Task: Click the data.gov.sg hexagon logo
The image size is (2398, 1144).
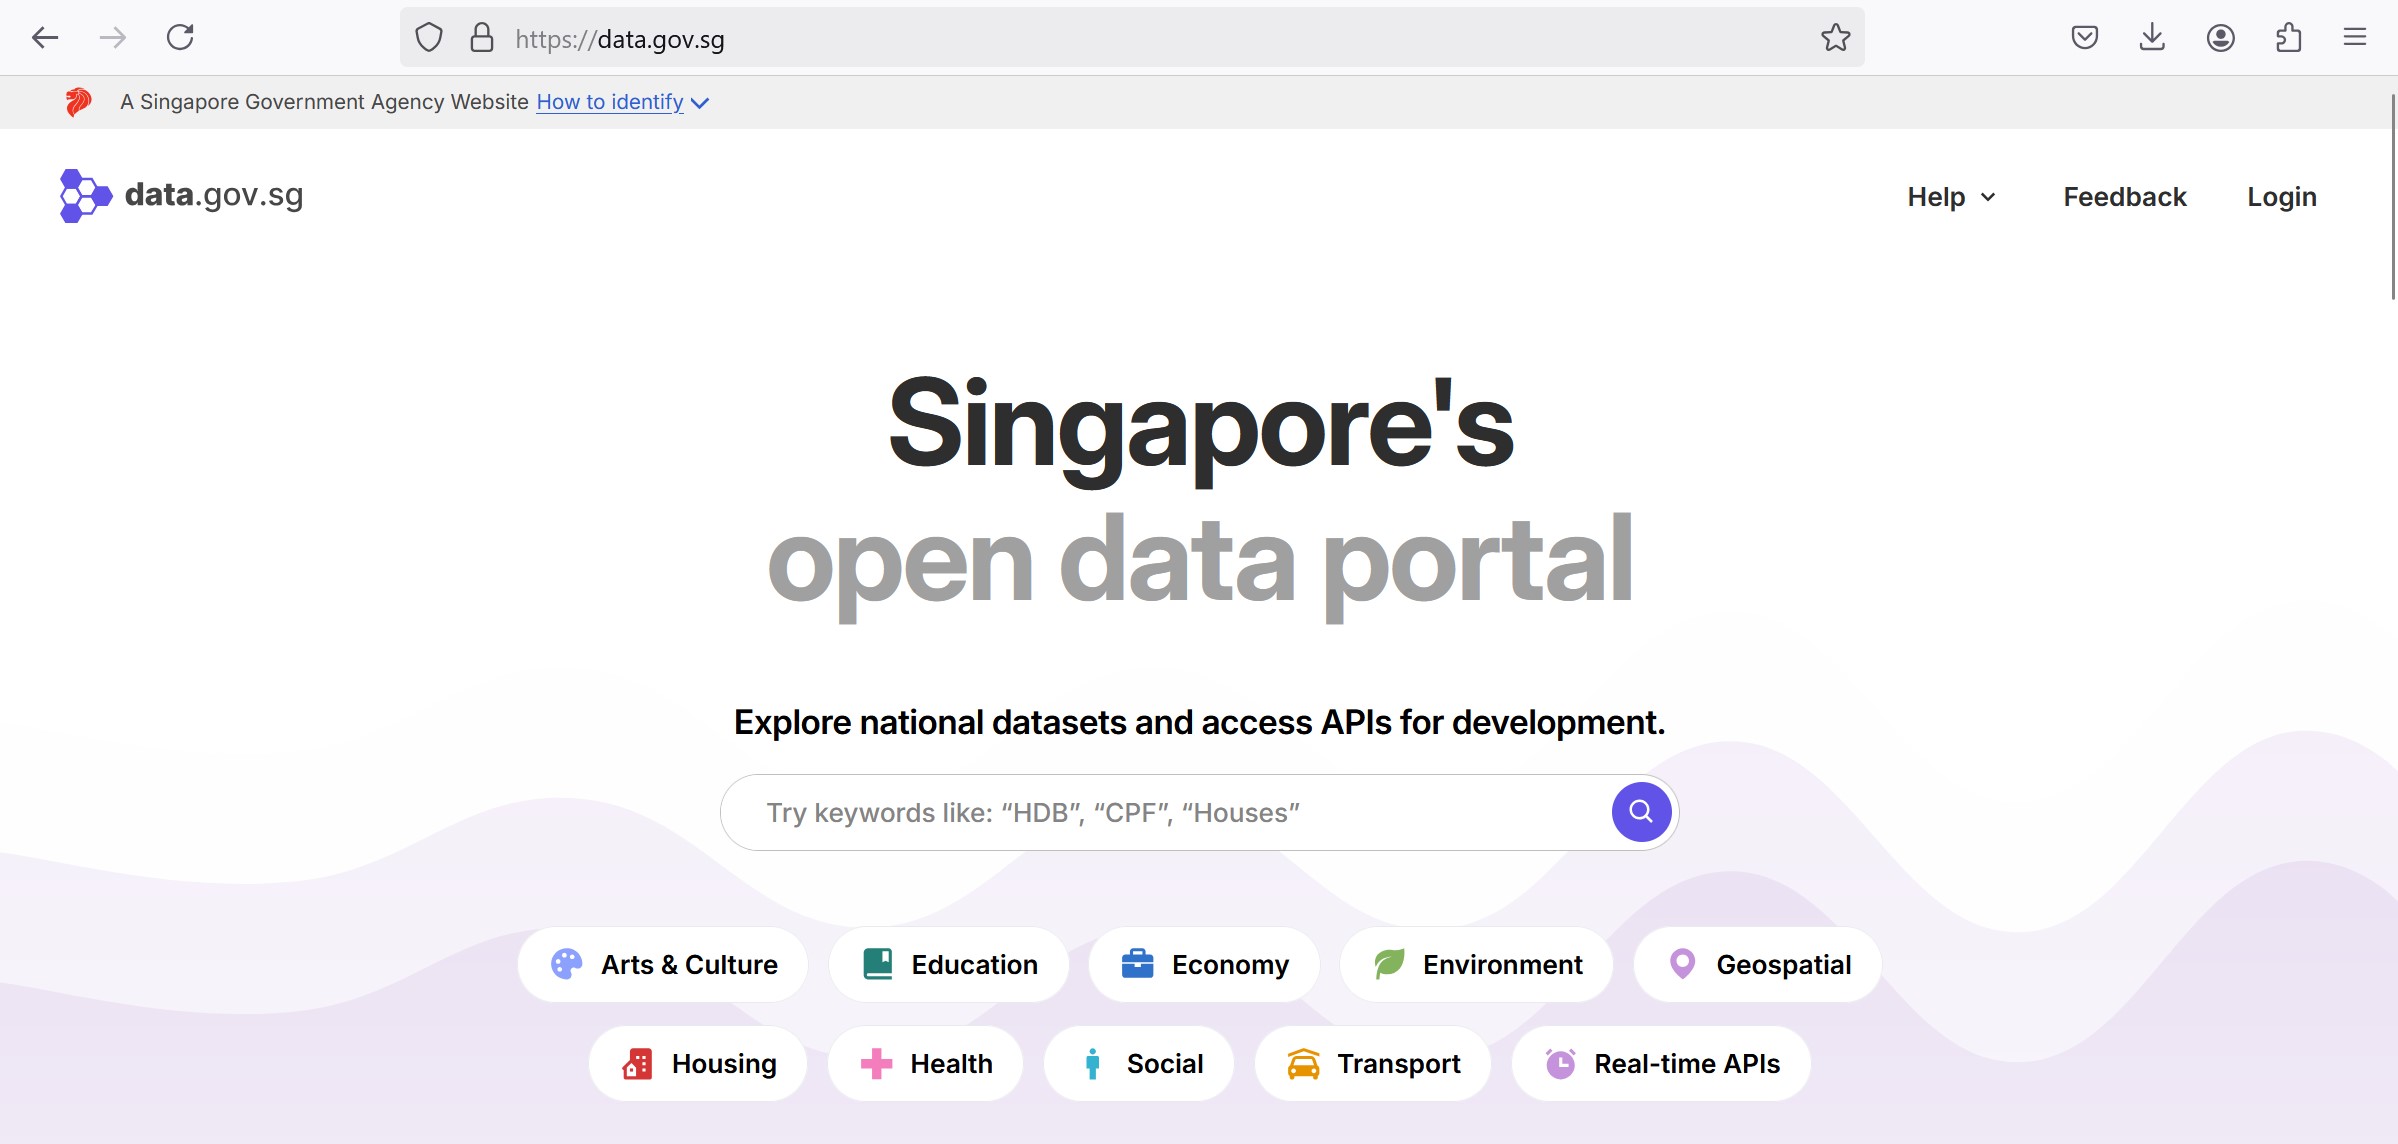Action: click(x=86, y=196)
